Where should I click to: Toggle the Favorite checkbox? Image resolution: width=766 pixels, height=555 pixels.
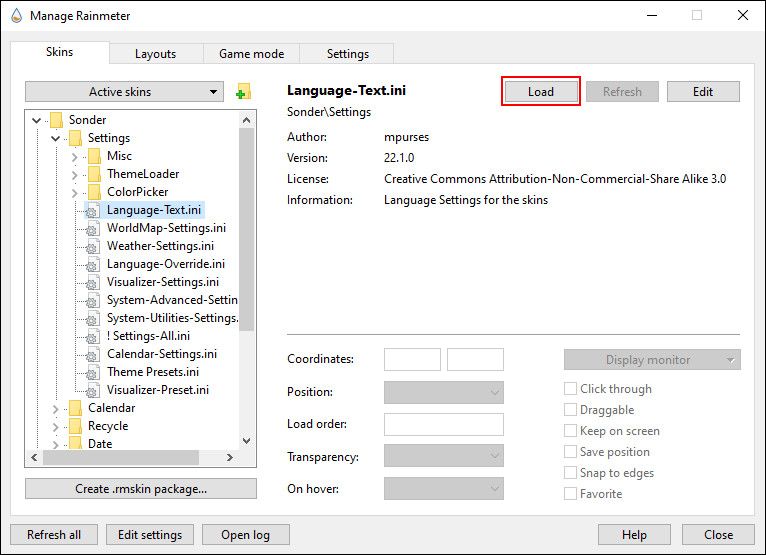pyautogui.click(x=570, y=494)
